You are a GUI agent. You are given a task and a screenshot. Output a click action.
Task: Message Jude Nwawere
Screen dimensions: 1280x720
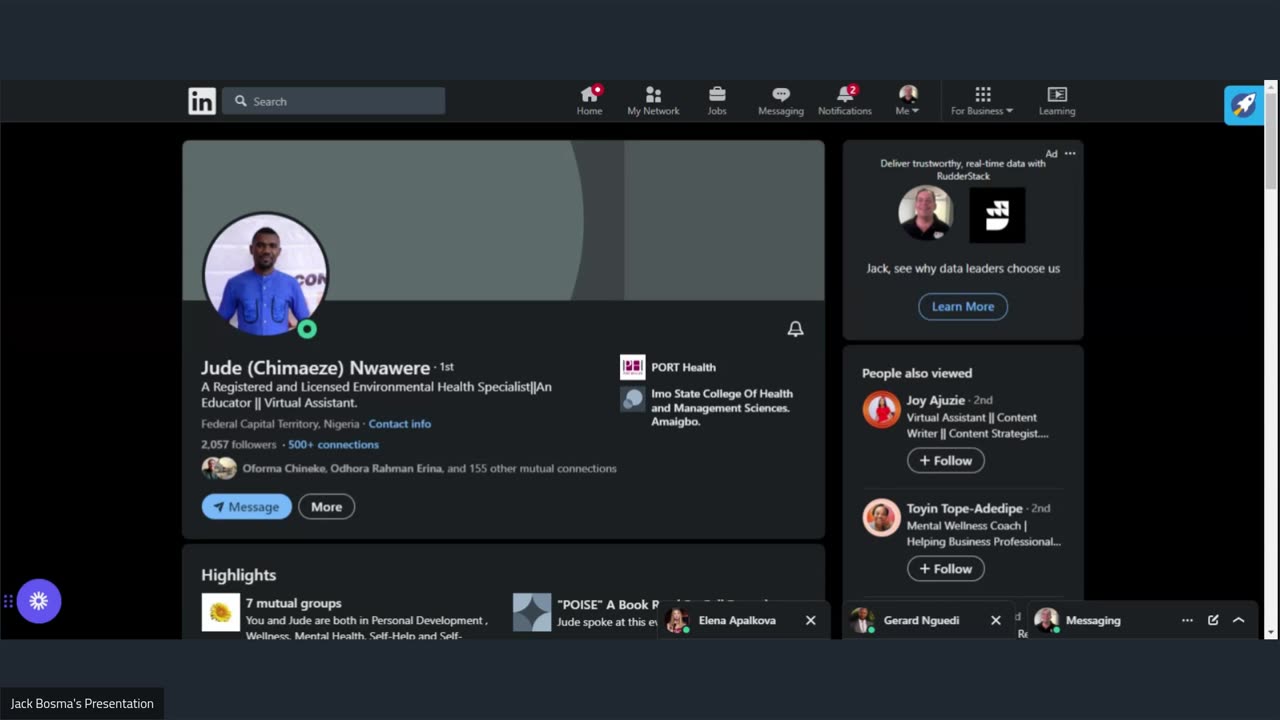(247, 507)
